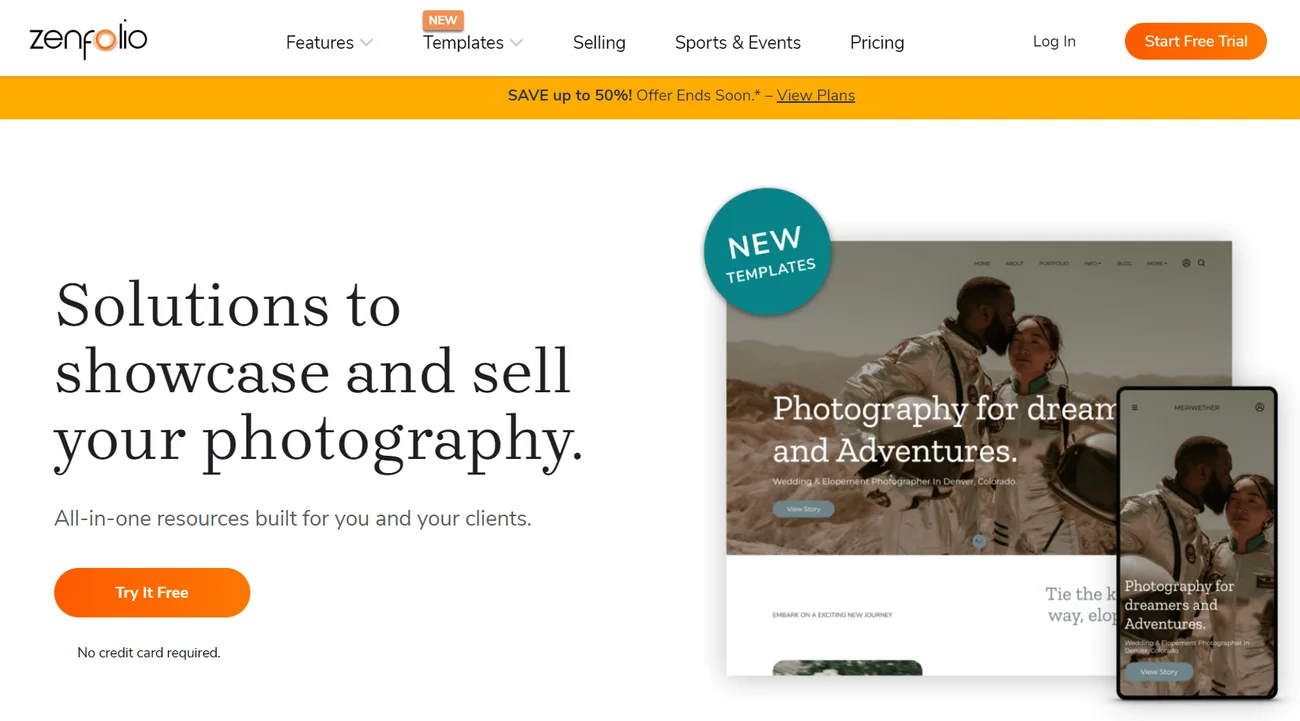Click the teal NEW TEMPLATES badge
The height and width of the screenshot is (721, 1300).
tap(767, 252)
